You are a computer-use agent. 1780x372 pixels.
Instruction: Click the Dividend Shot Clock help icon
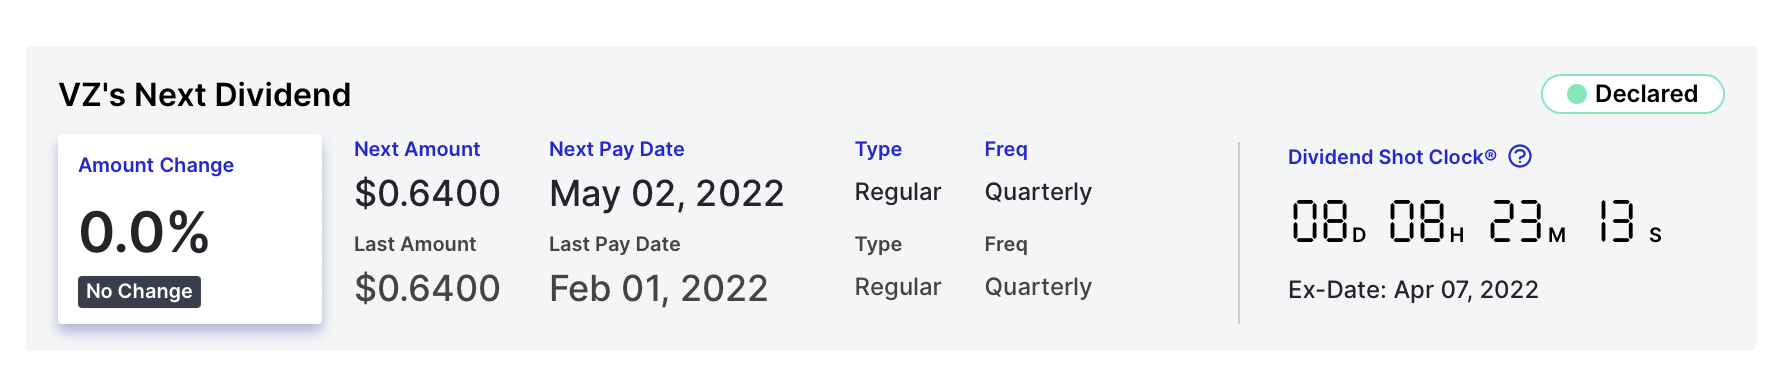click(1520, 156)
